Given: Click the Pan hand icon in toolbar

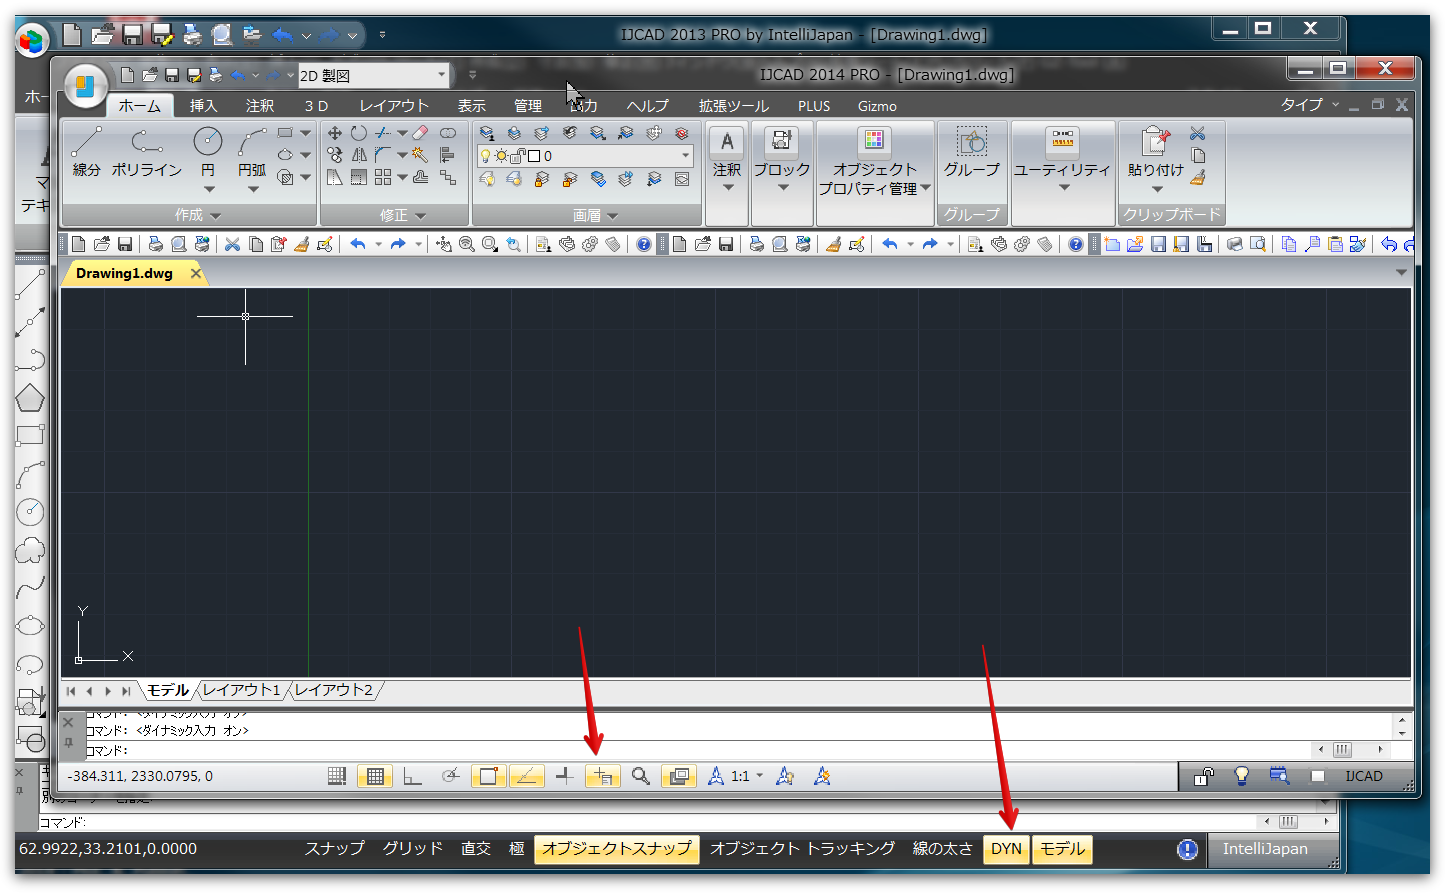Looking at the screenshot, I should point(443,244).
